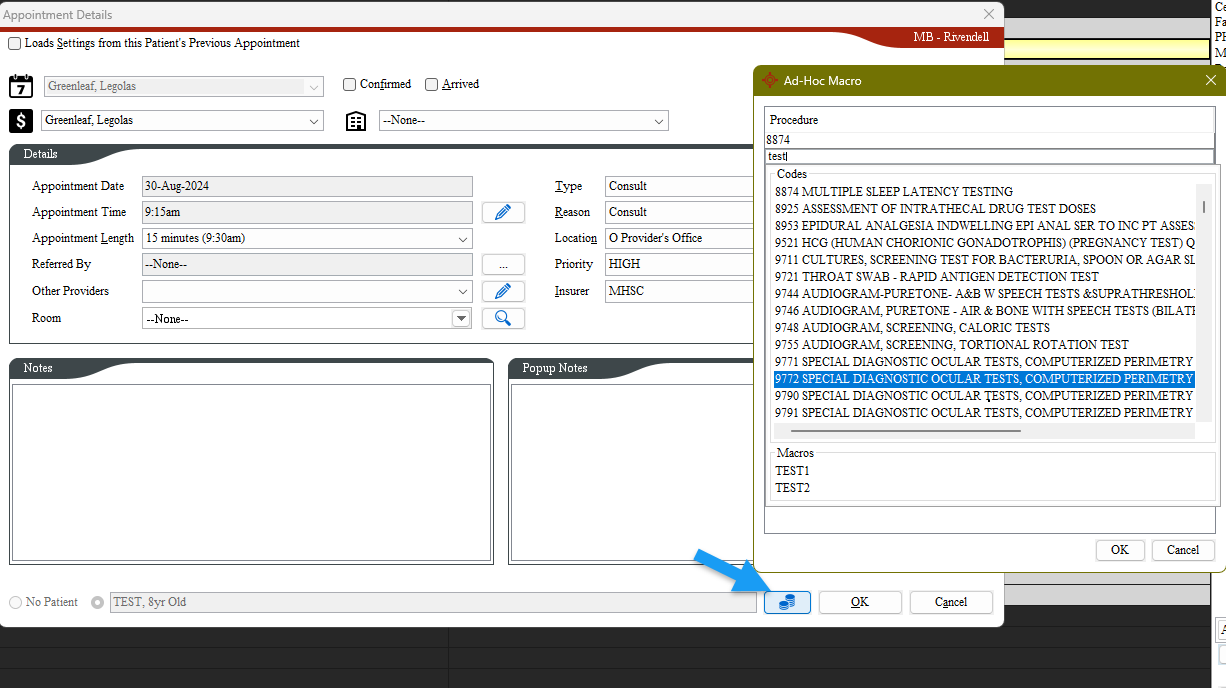
Task: Enable Loads Settings from Previous Appointment checkbox
Action: (14, 44)
